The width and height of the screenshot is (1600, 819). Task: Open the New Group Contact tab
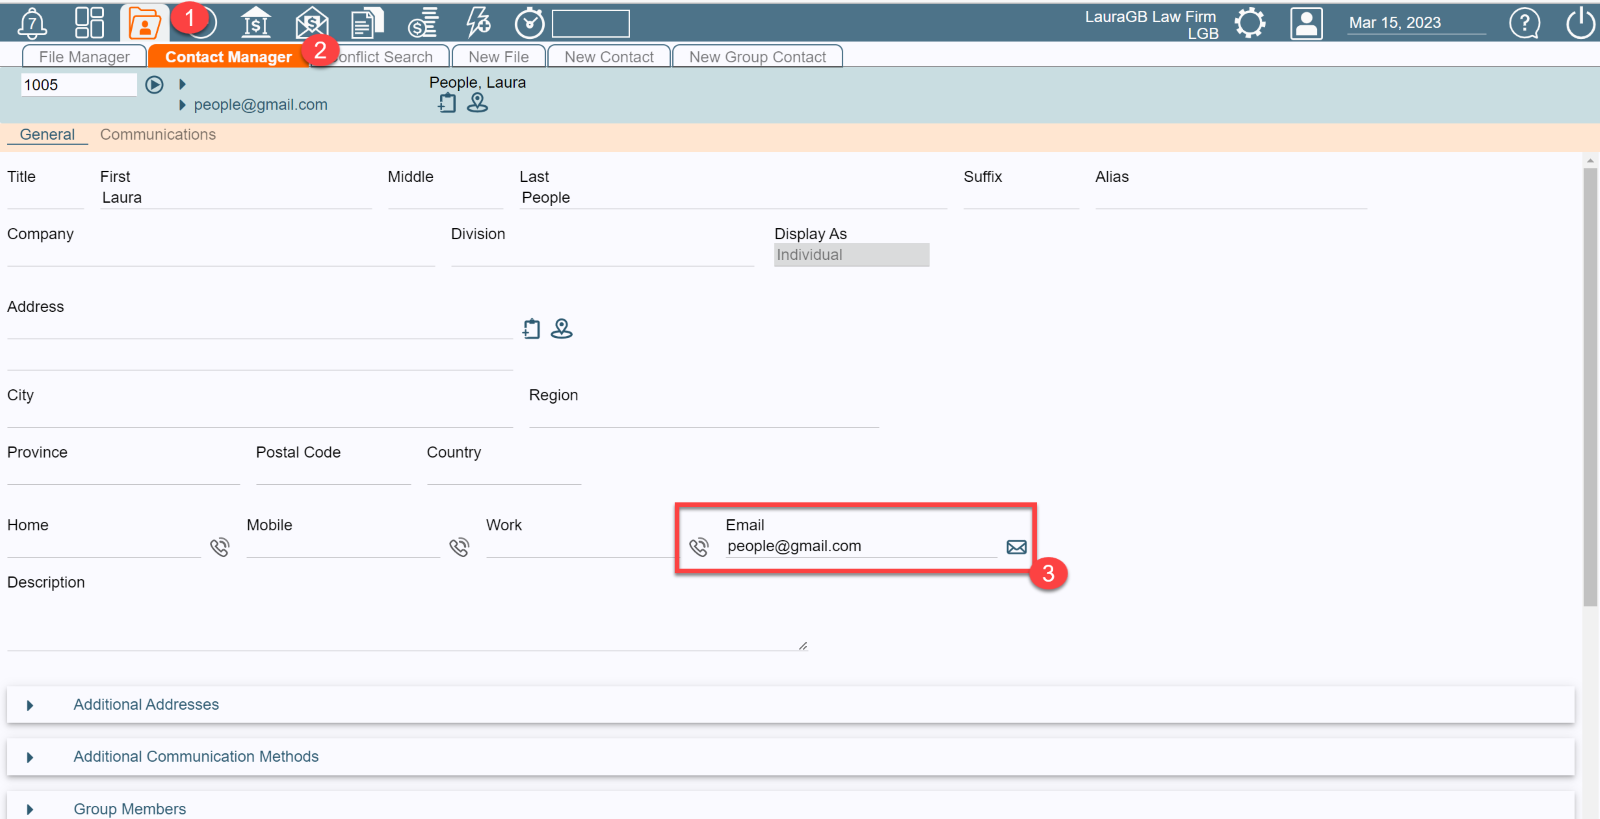(x=757, y=56)
